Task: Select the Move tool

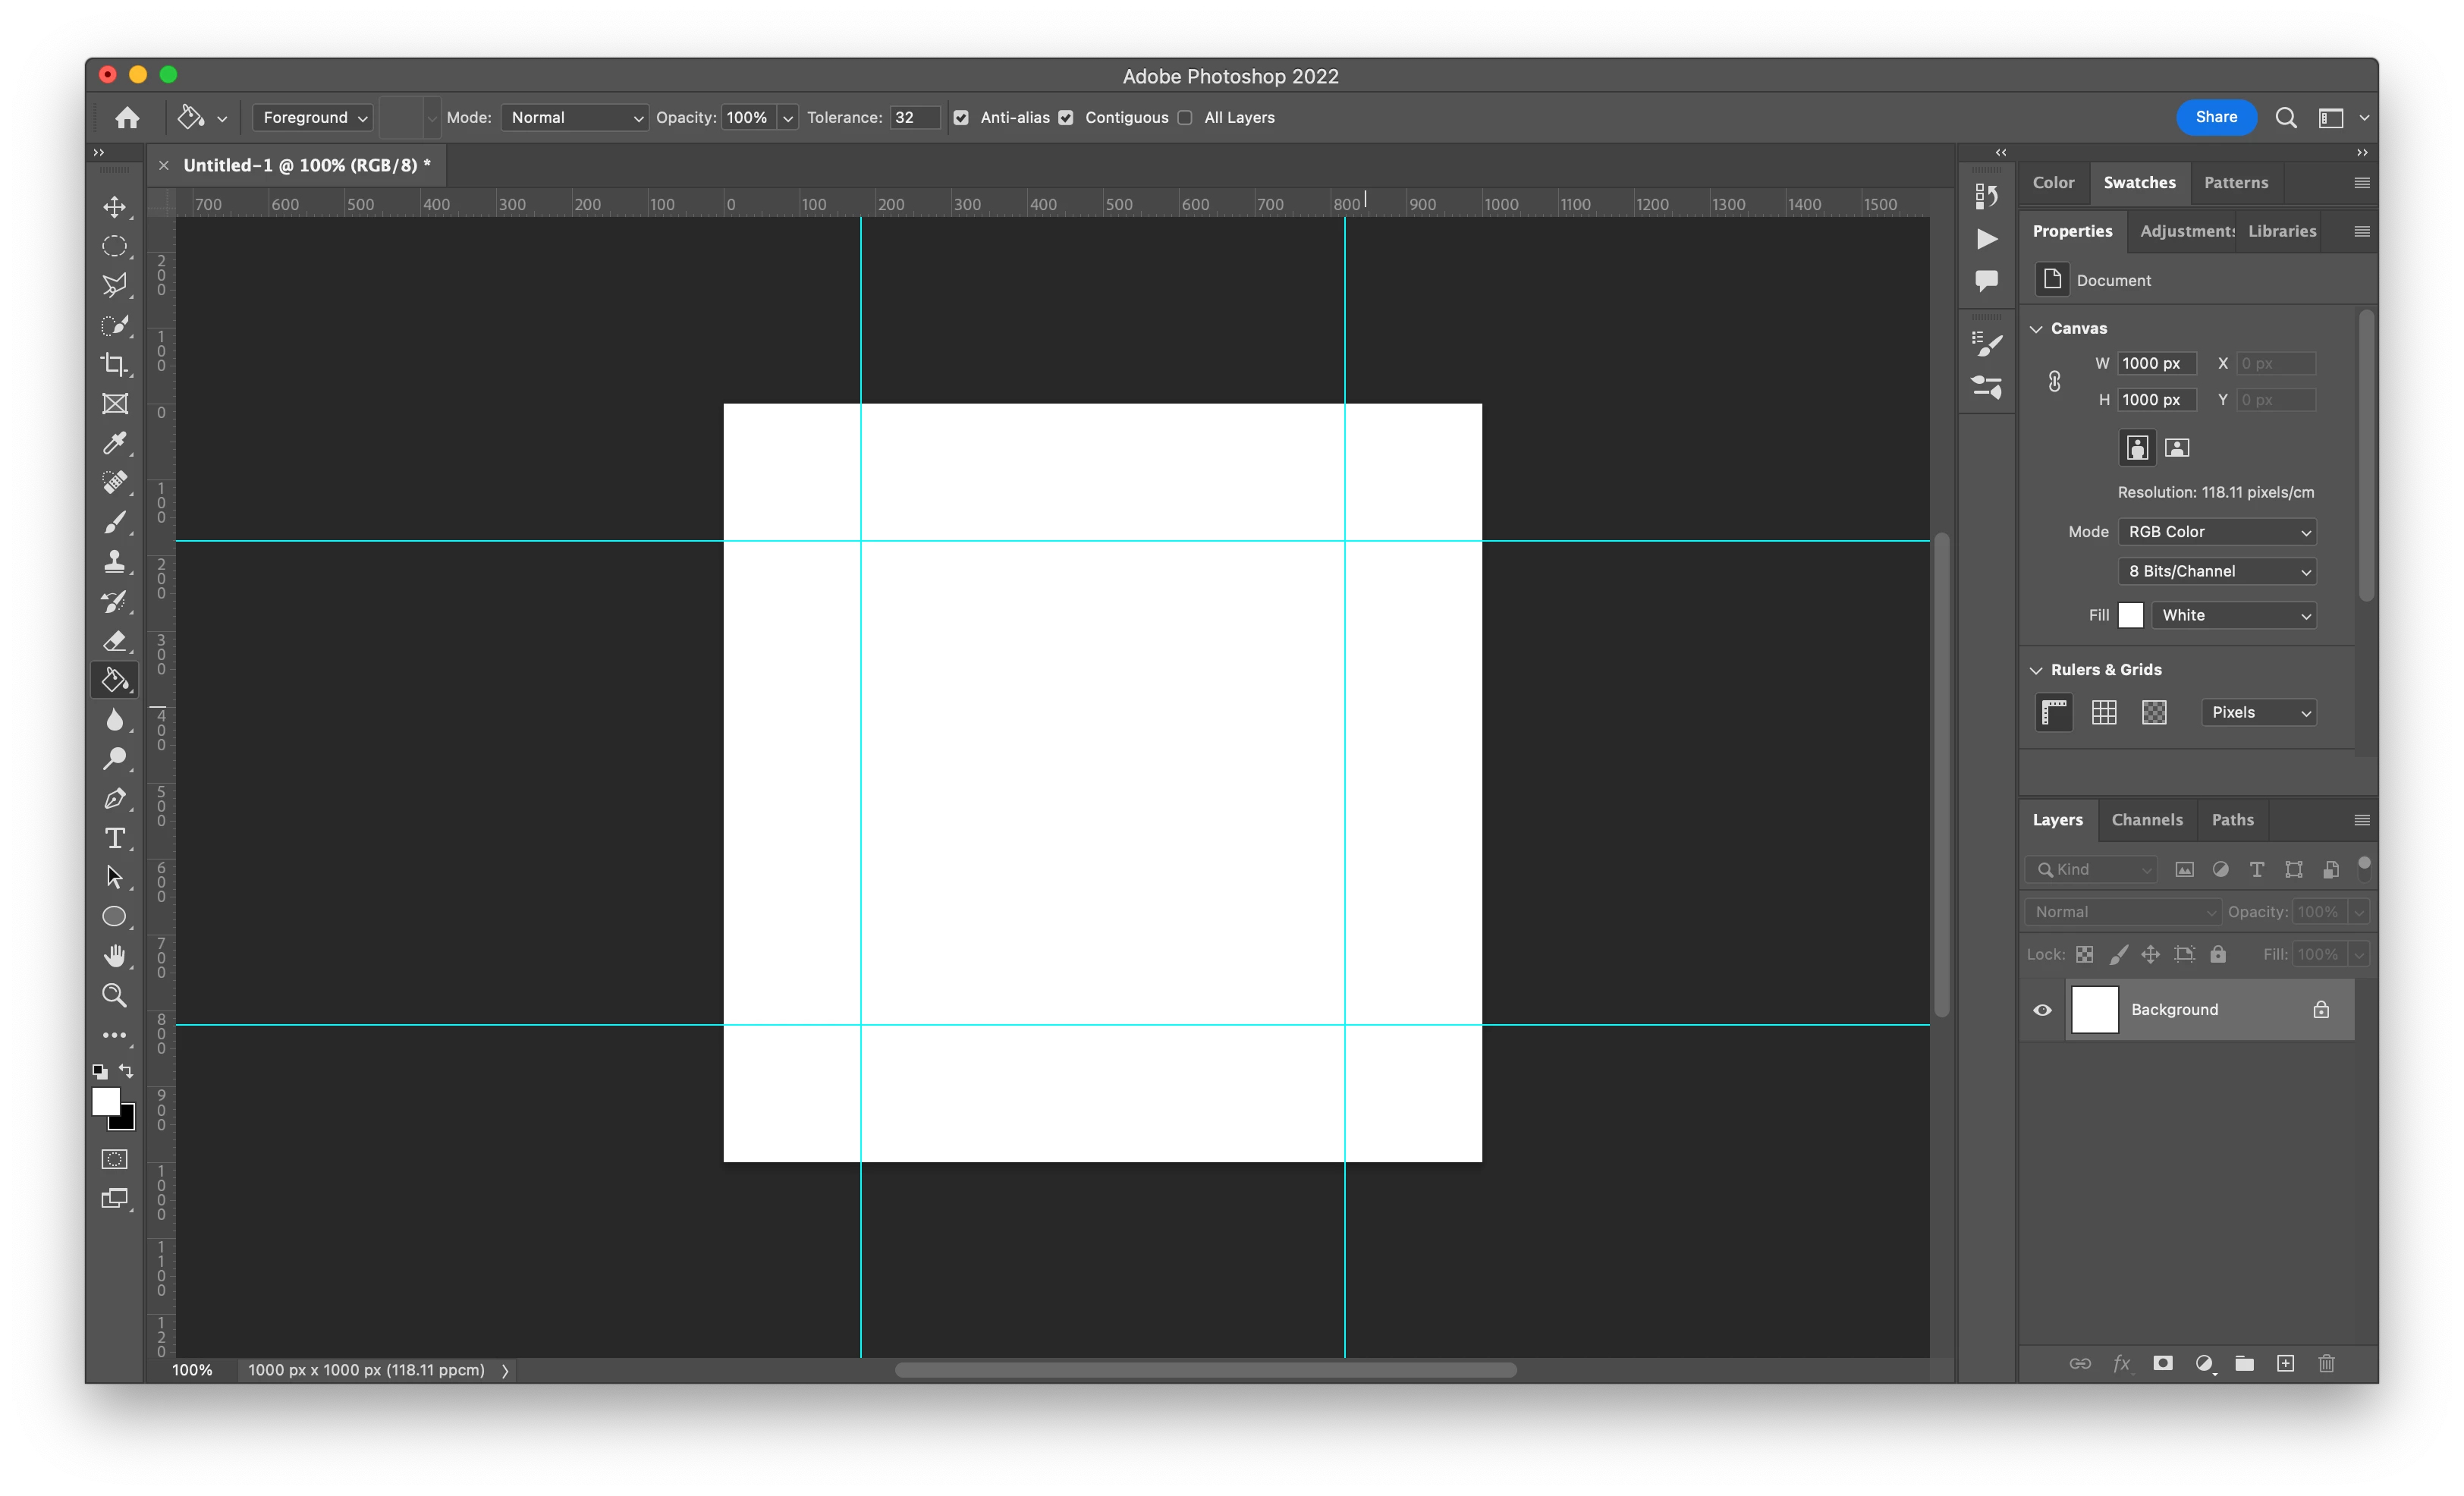Action: click(x=114, y=207)
